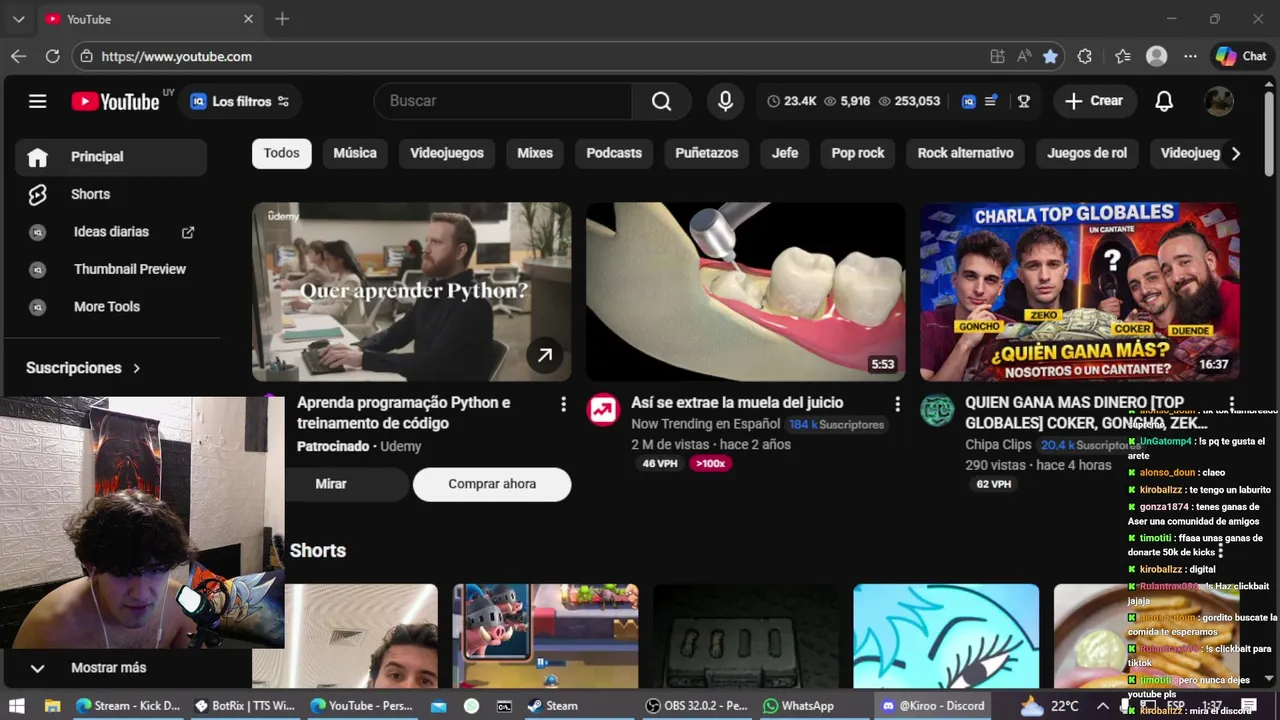
Task: Click the 23.4K watch-time stat
Action: pos(791,101)
